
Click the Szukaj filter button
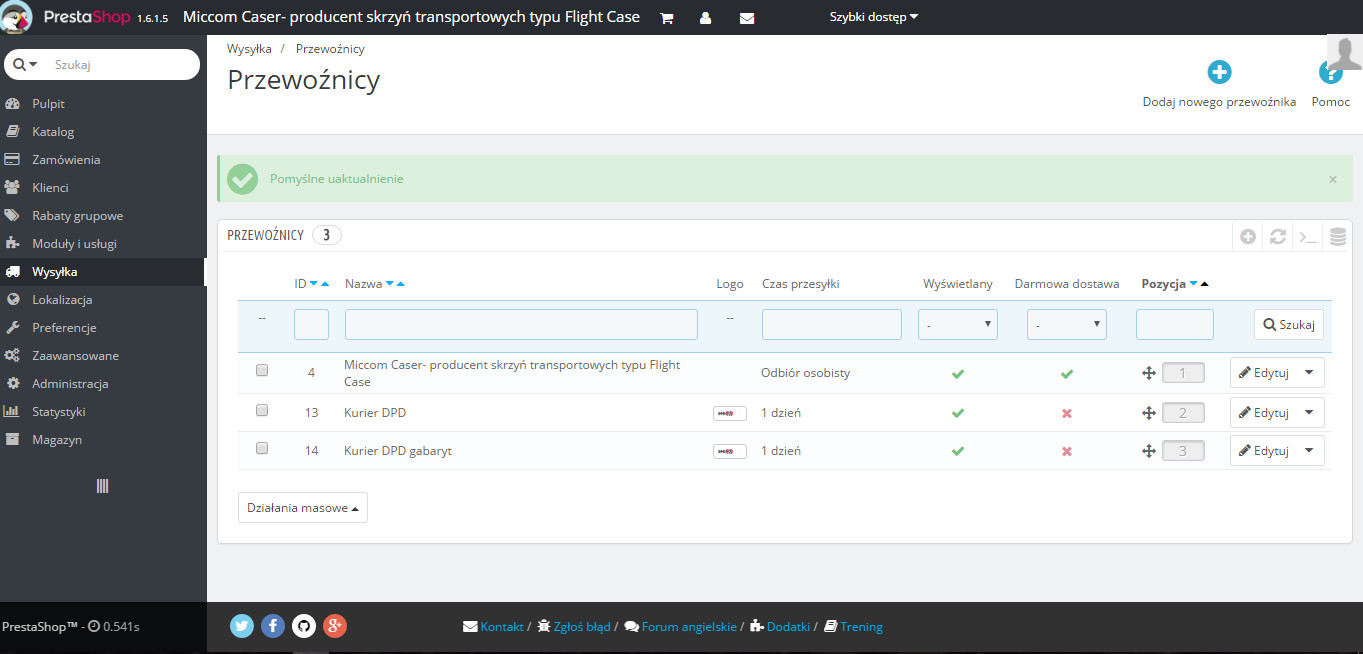click(x=1289, y=324)
